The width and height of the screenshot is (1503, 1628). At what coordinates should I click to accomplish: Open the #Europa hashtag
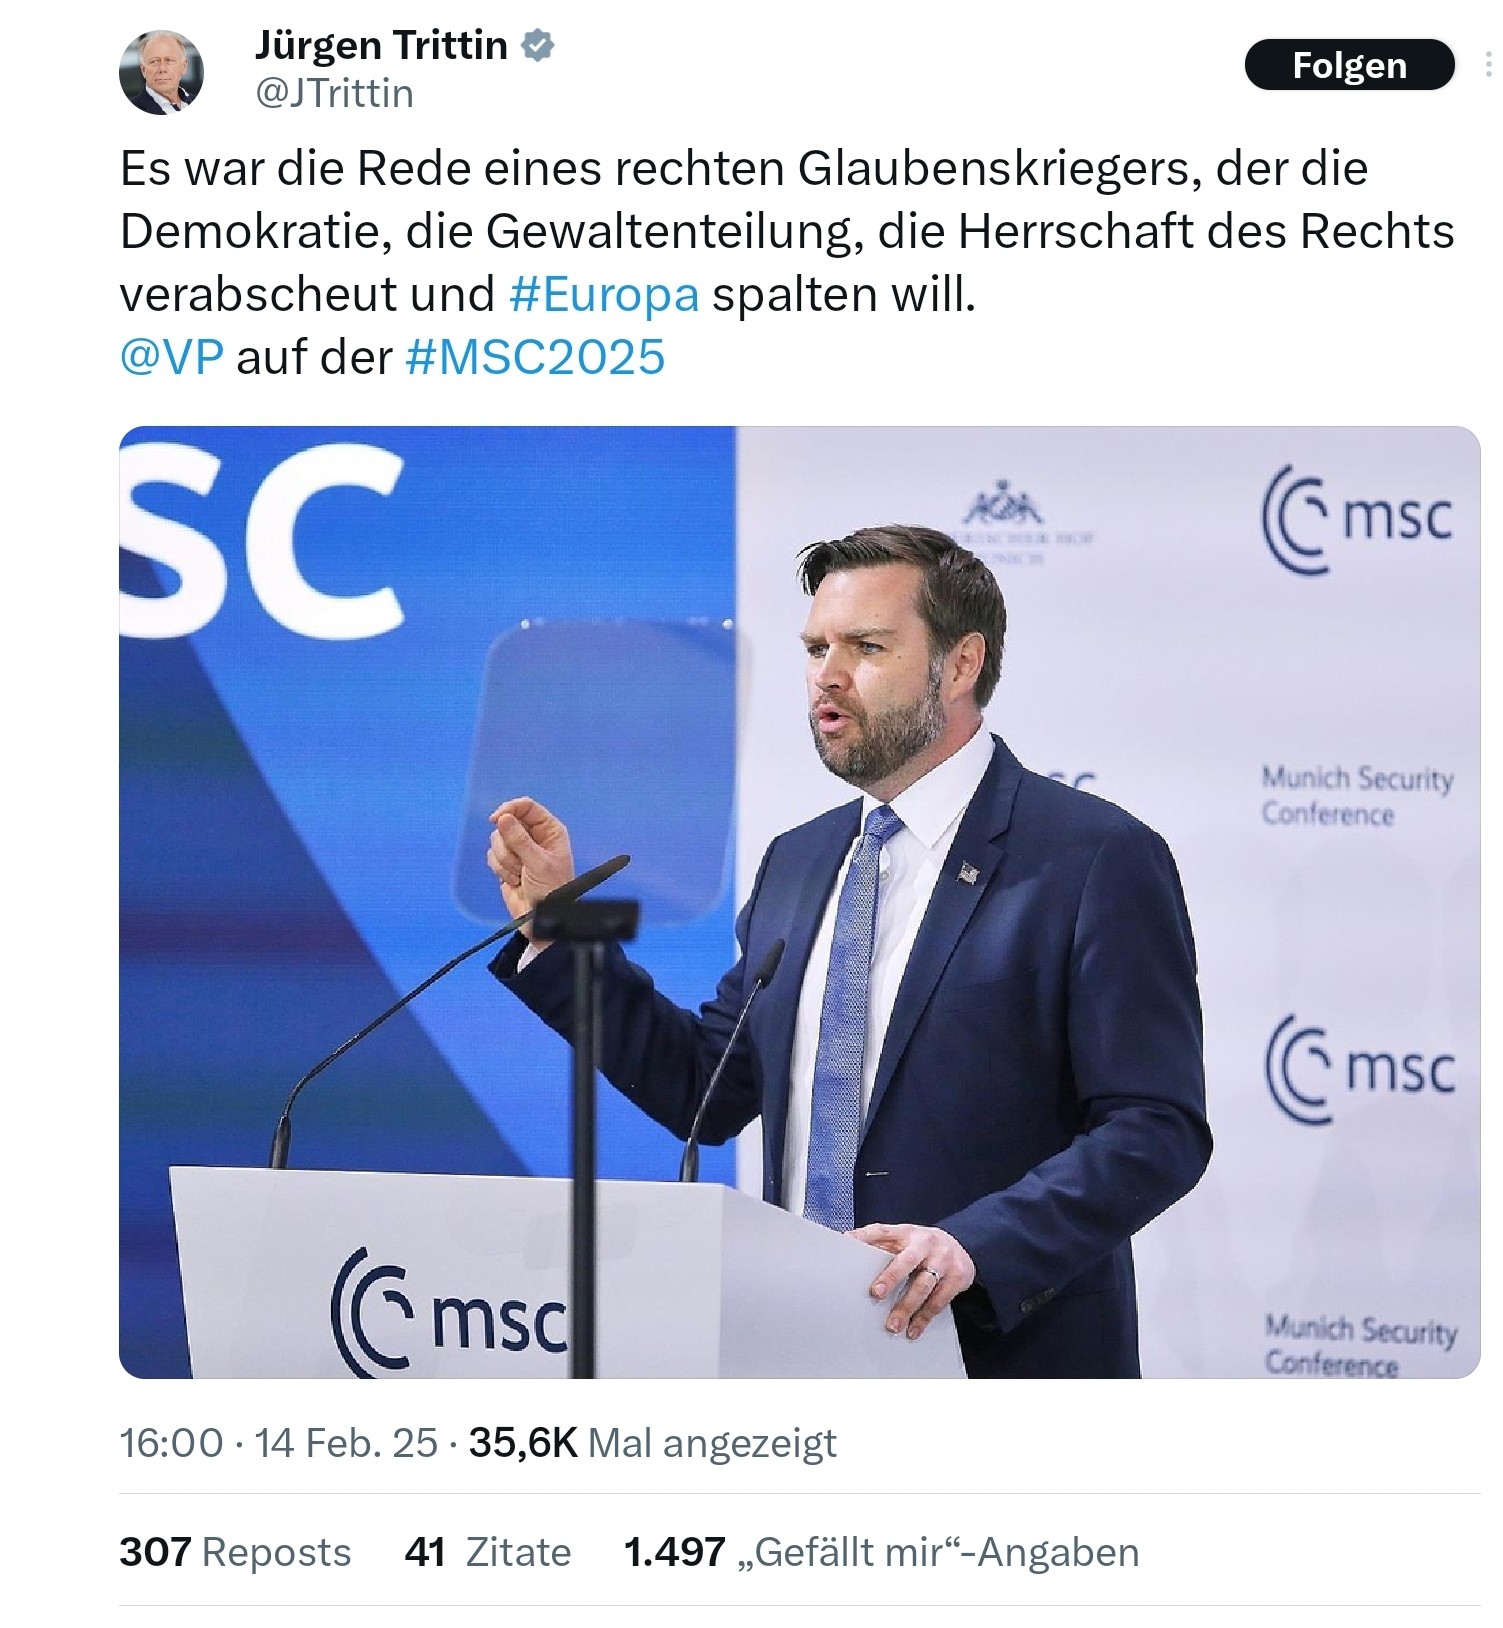(604, 294)
